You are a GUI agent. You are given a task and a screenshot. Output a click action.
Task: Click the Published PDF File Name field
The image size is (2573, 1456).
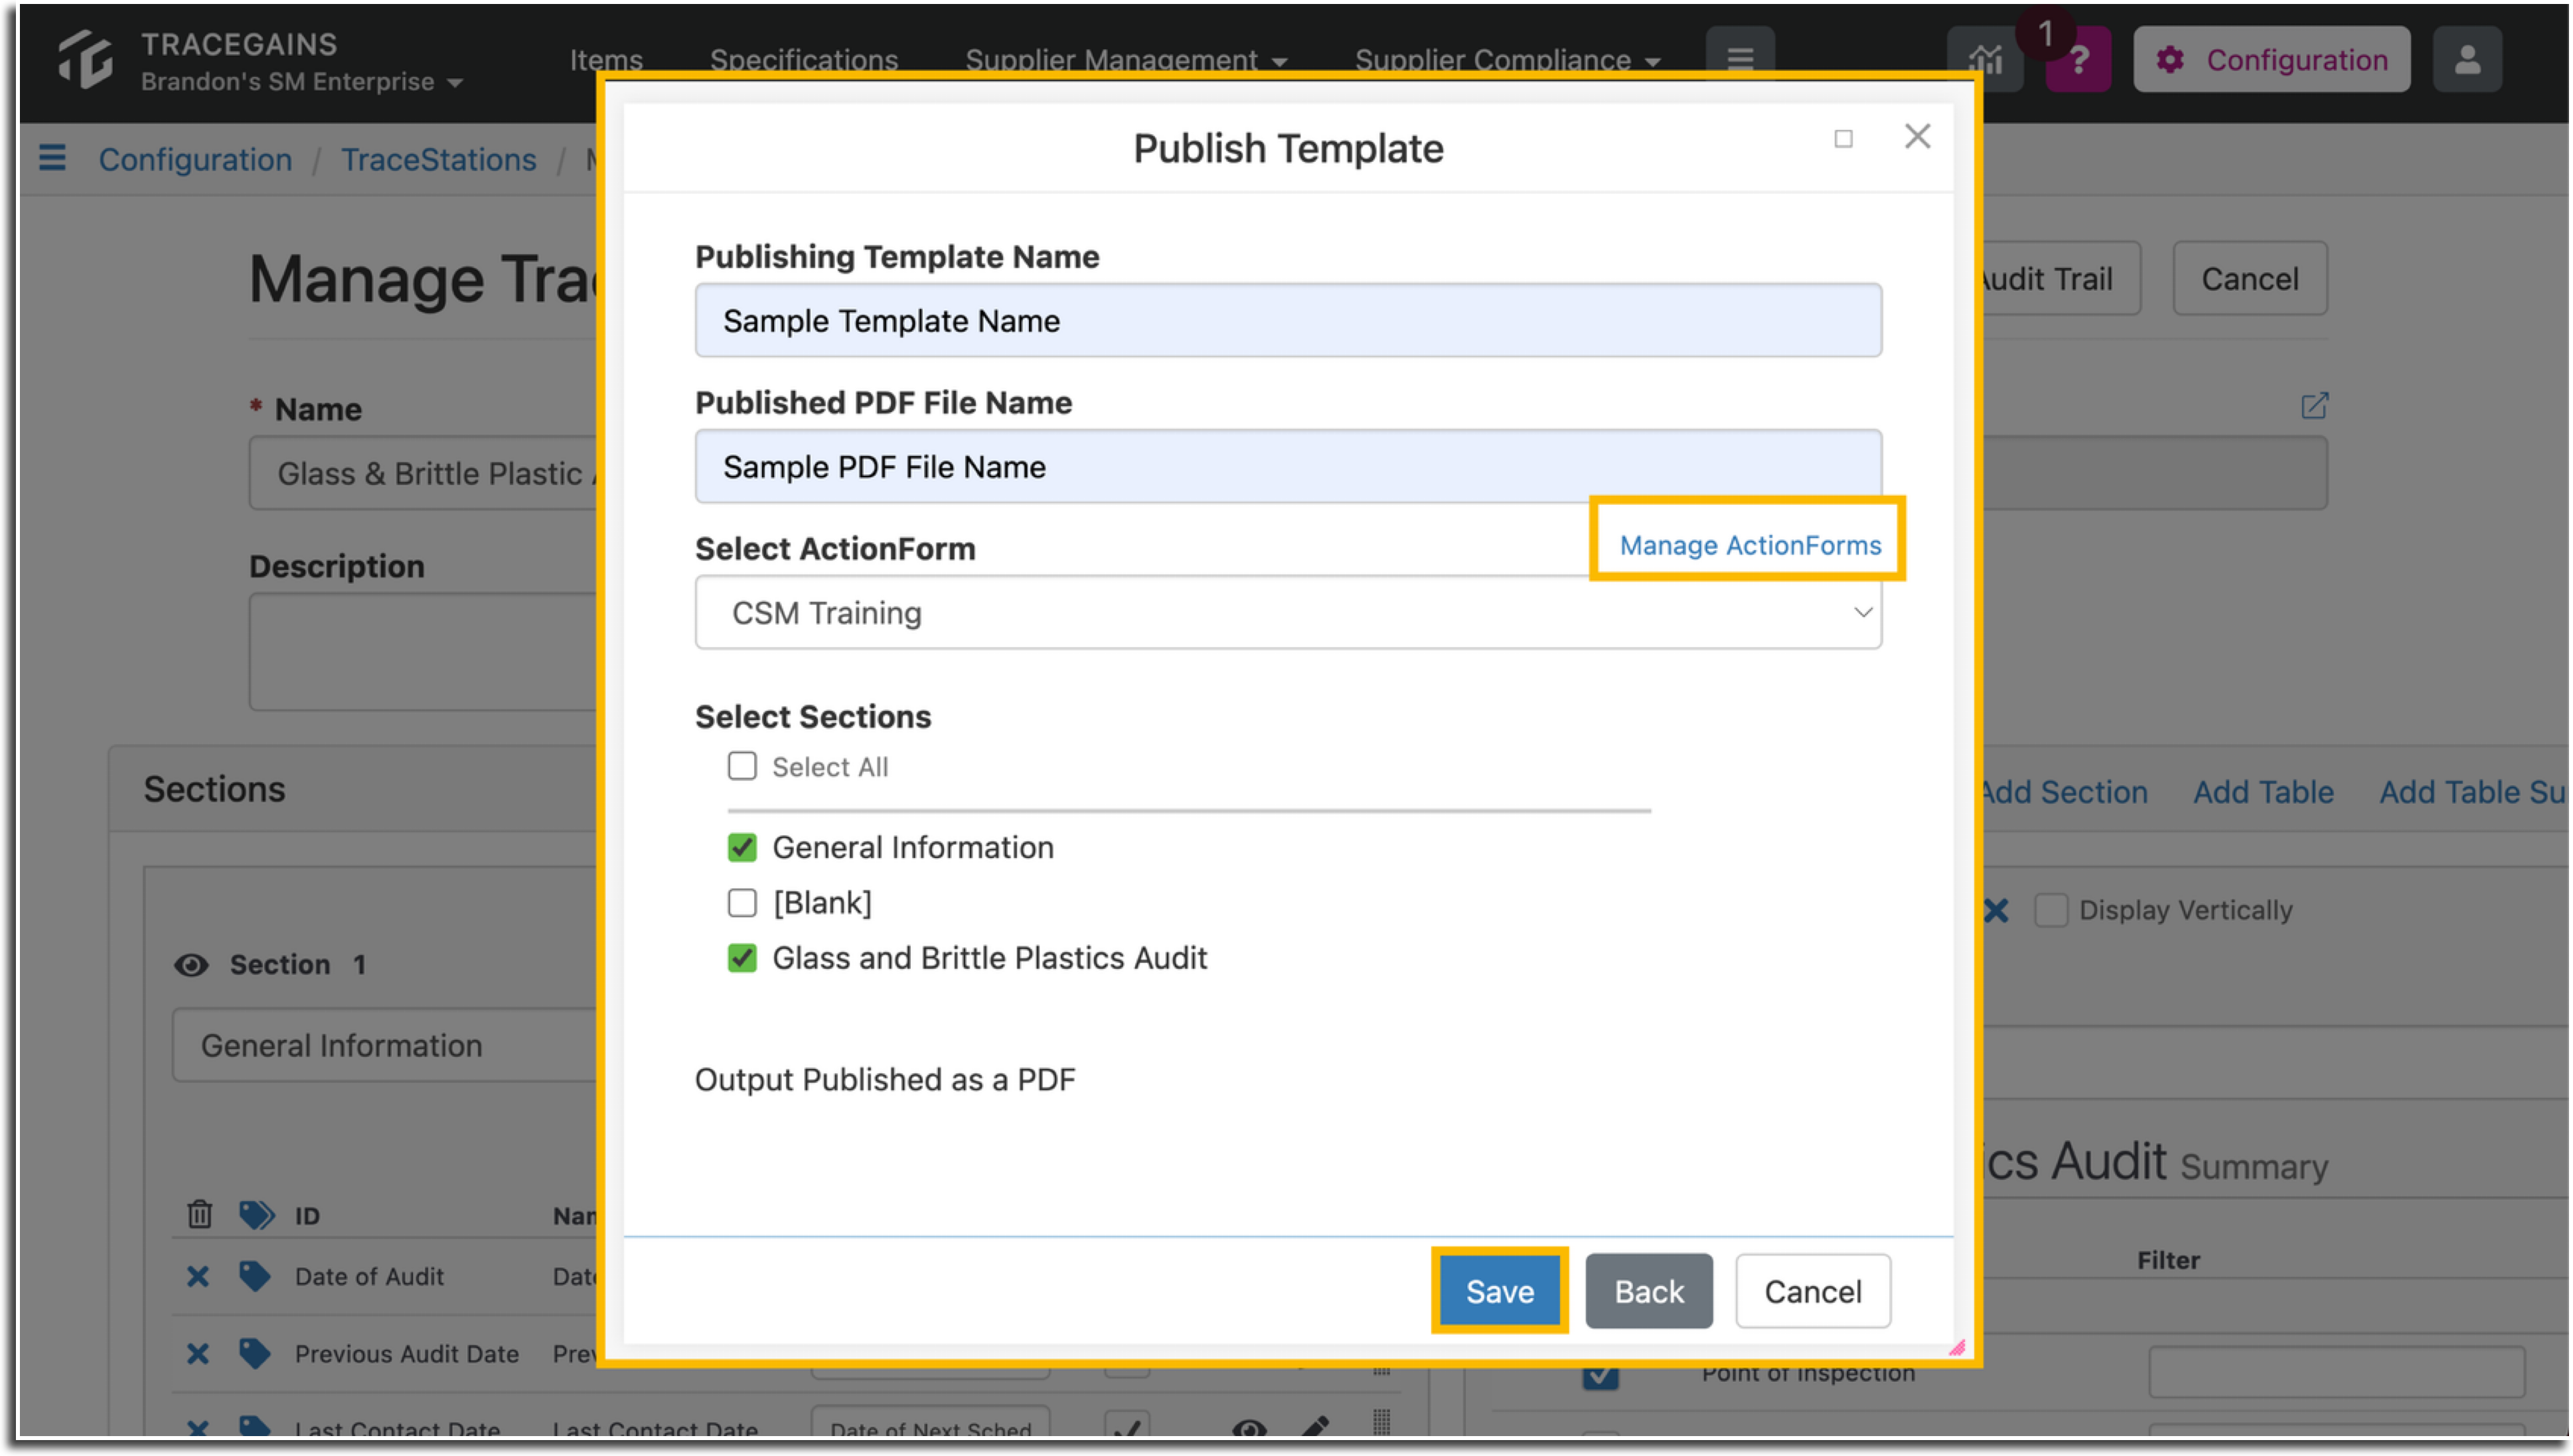tap(1288, 466)
